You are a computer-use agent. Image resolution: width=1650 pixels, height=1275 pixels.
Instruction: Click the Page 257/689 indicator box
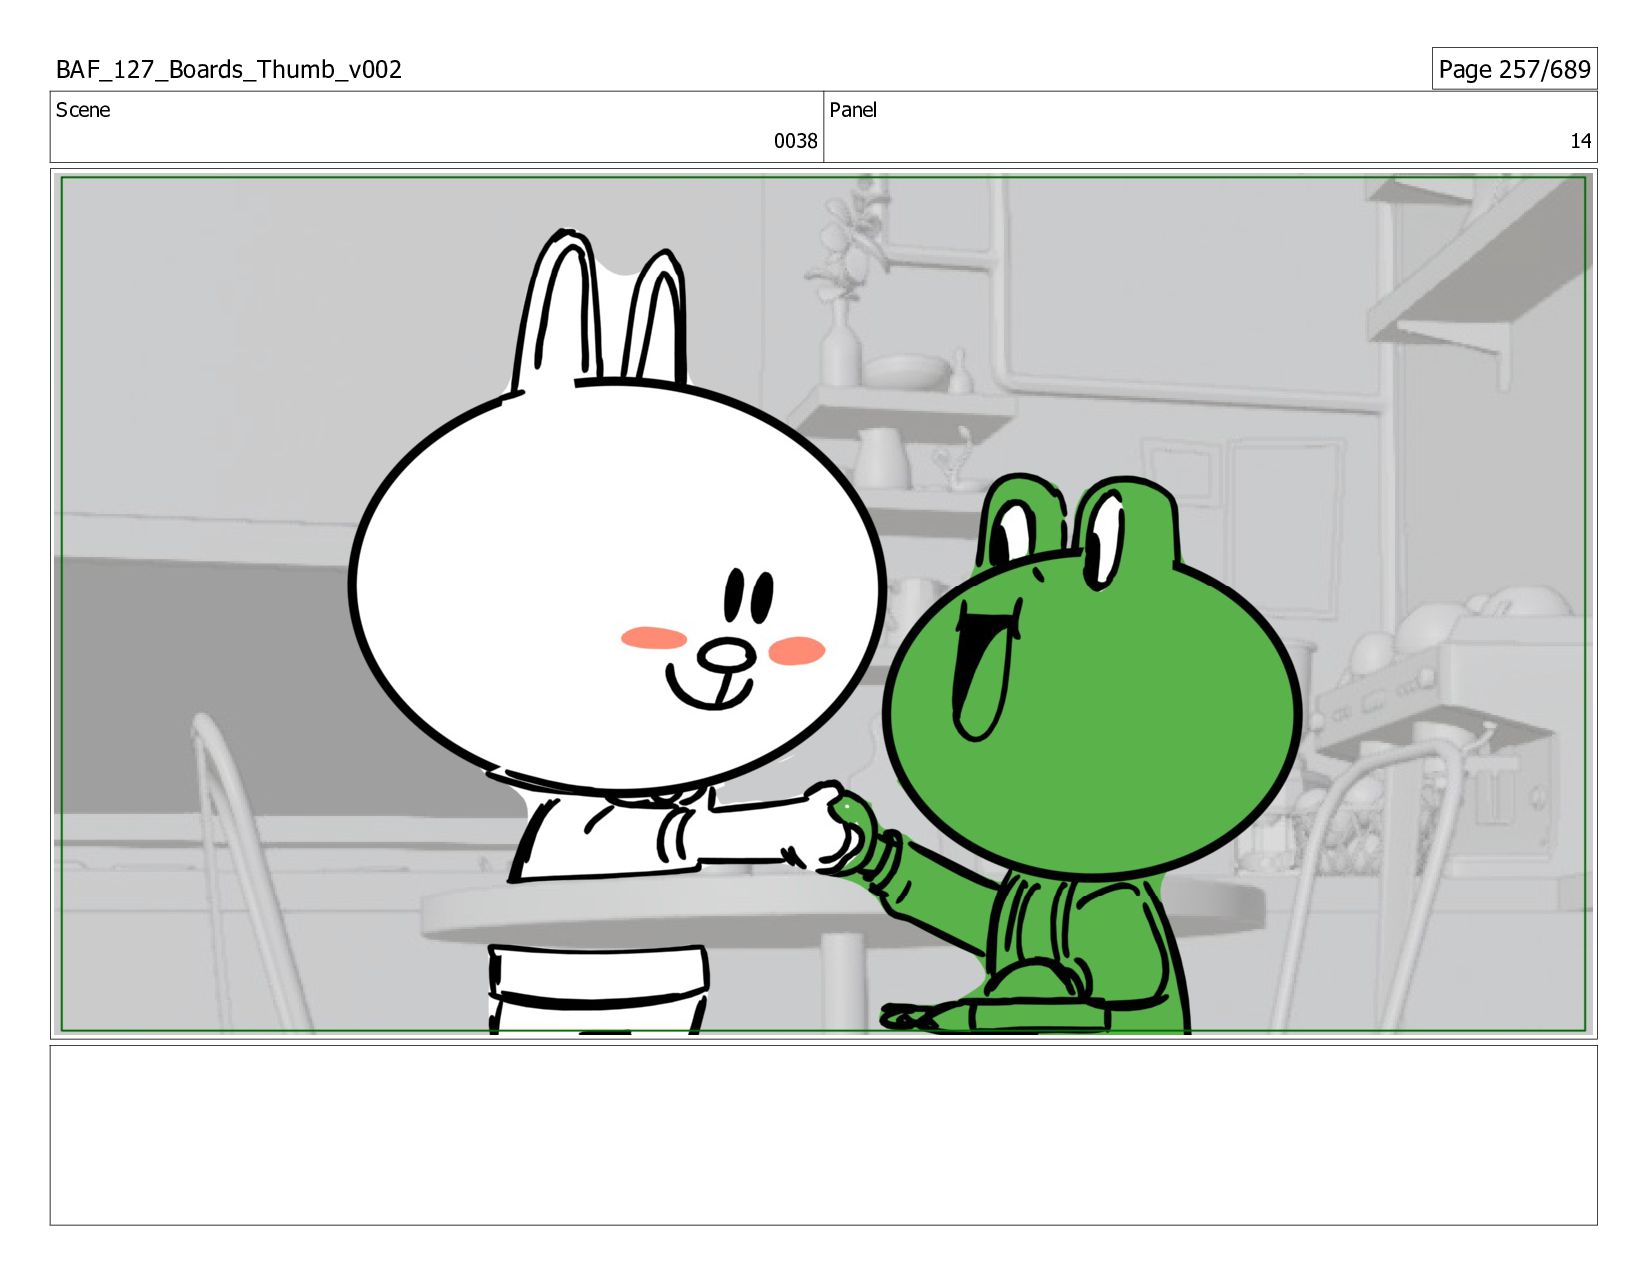point(1514,69)
